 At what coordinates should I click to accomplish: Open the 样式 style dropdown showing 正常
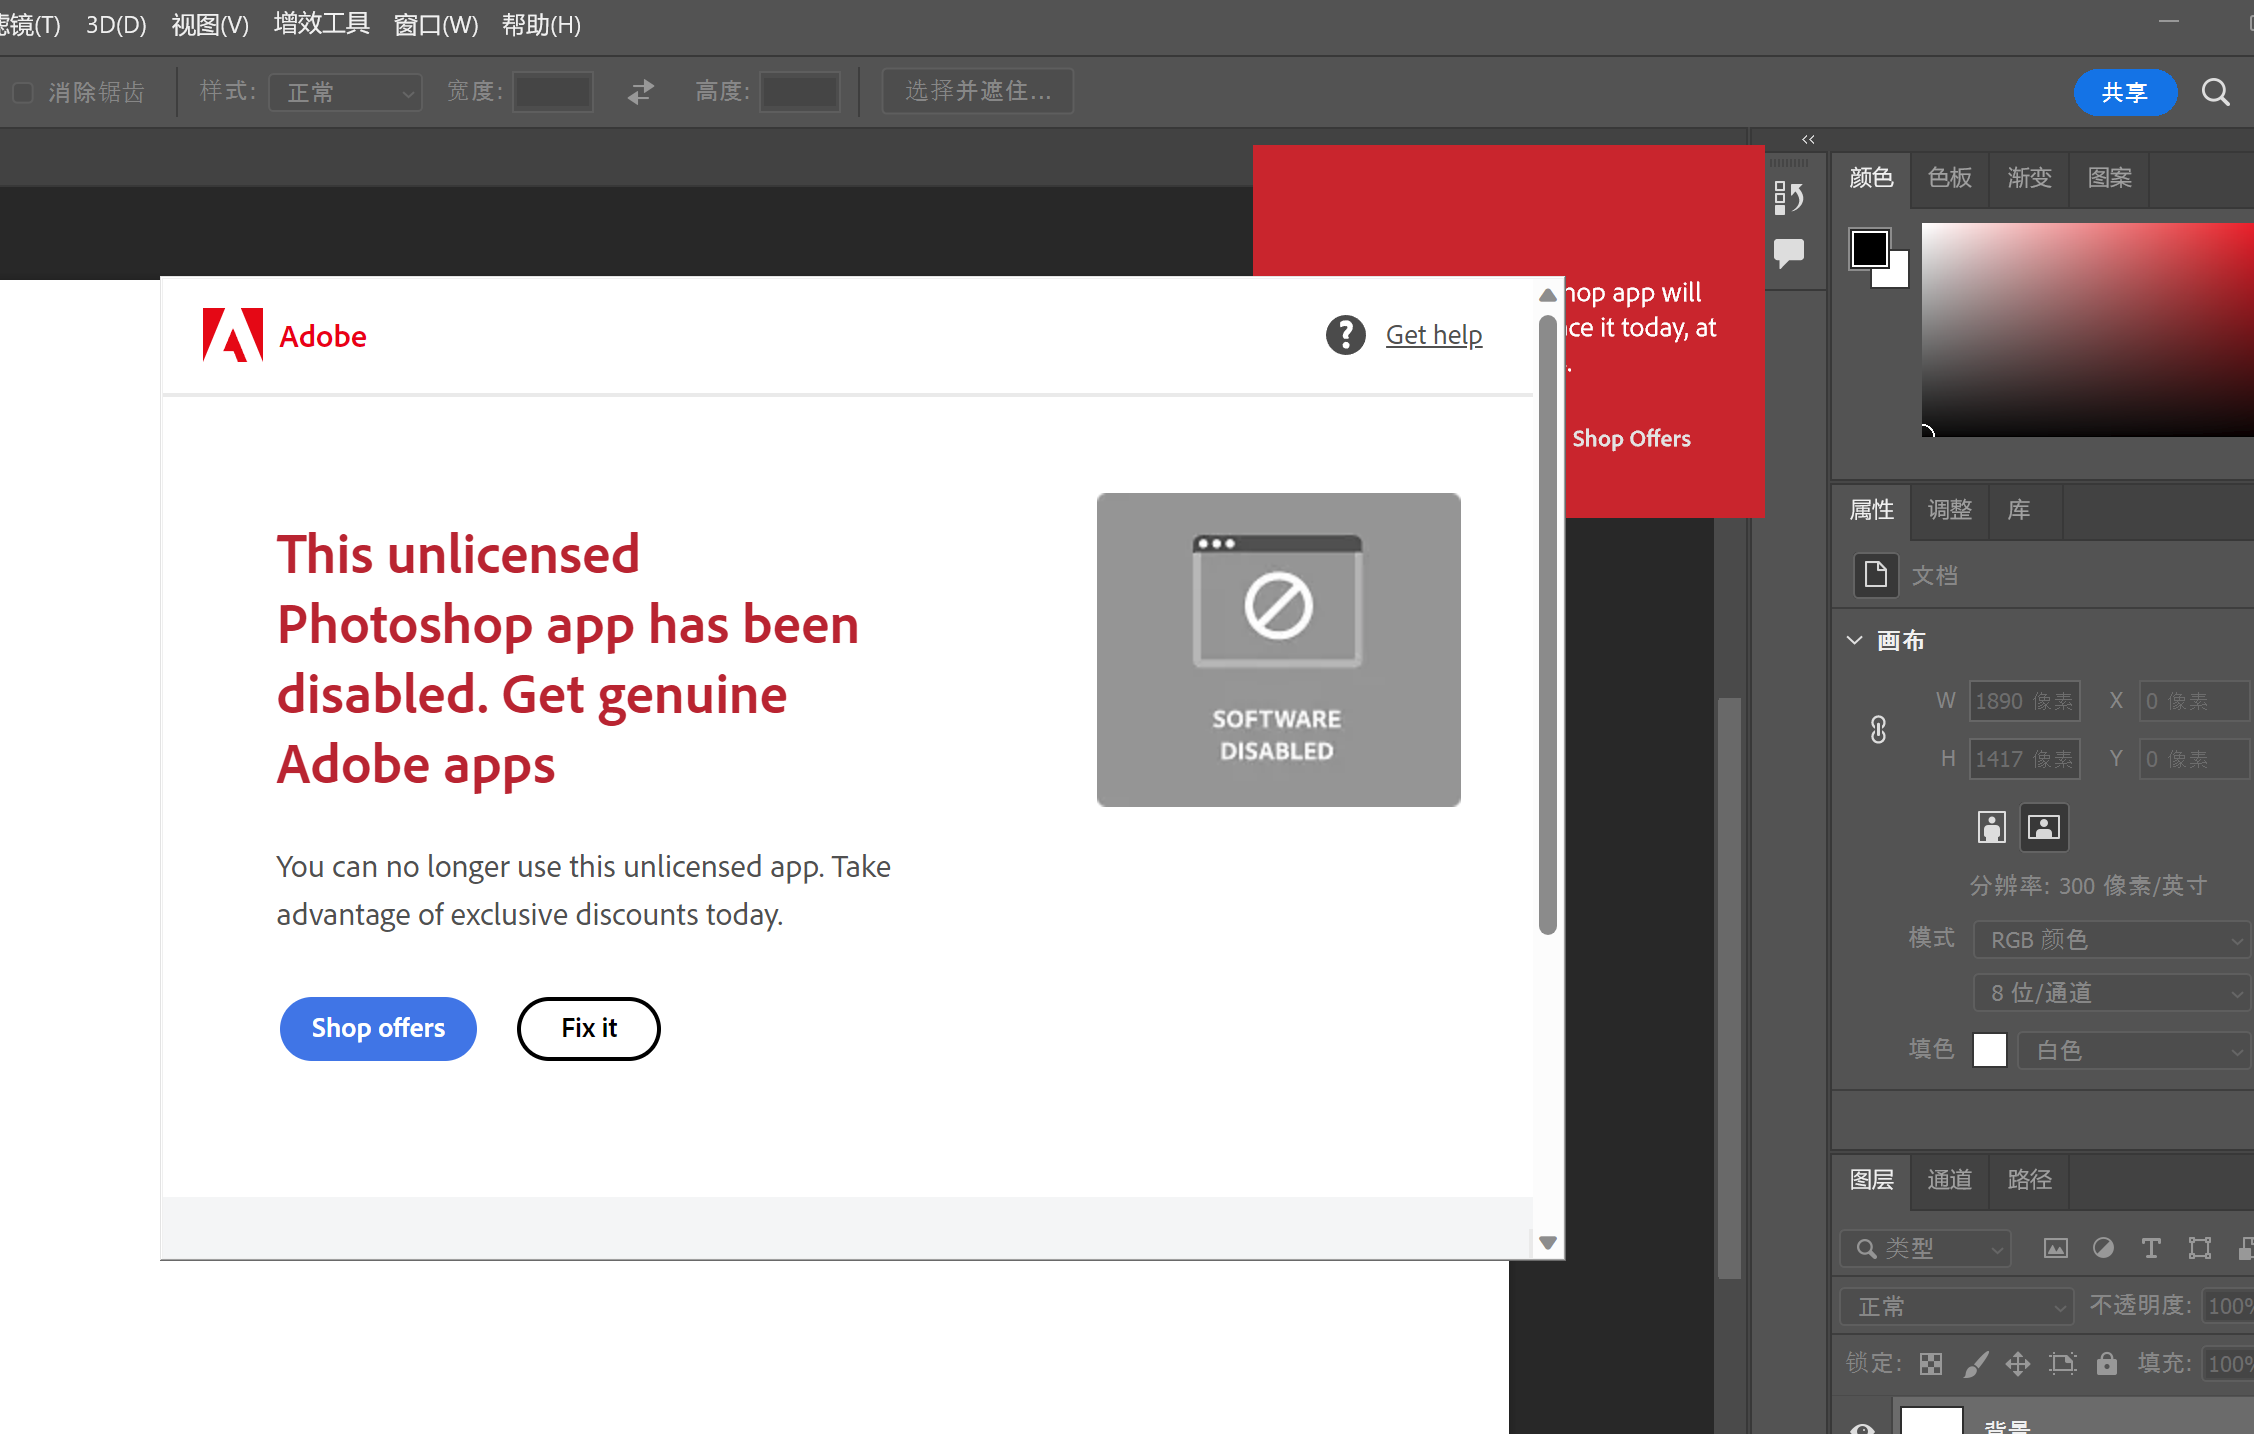tap(345, 92)
